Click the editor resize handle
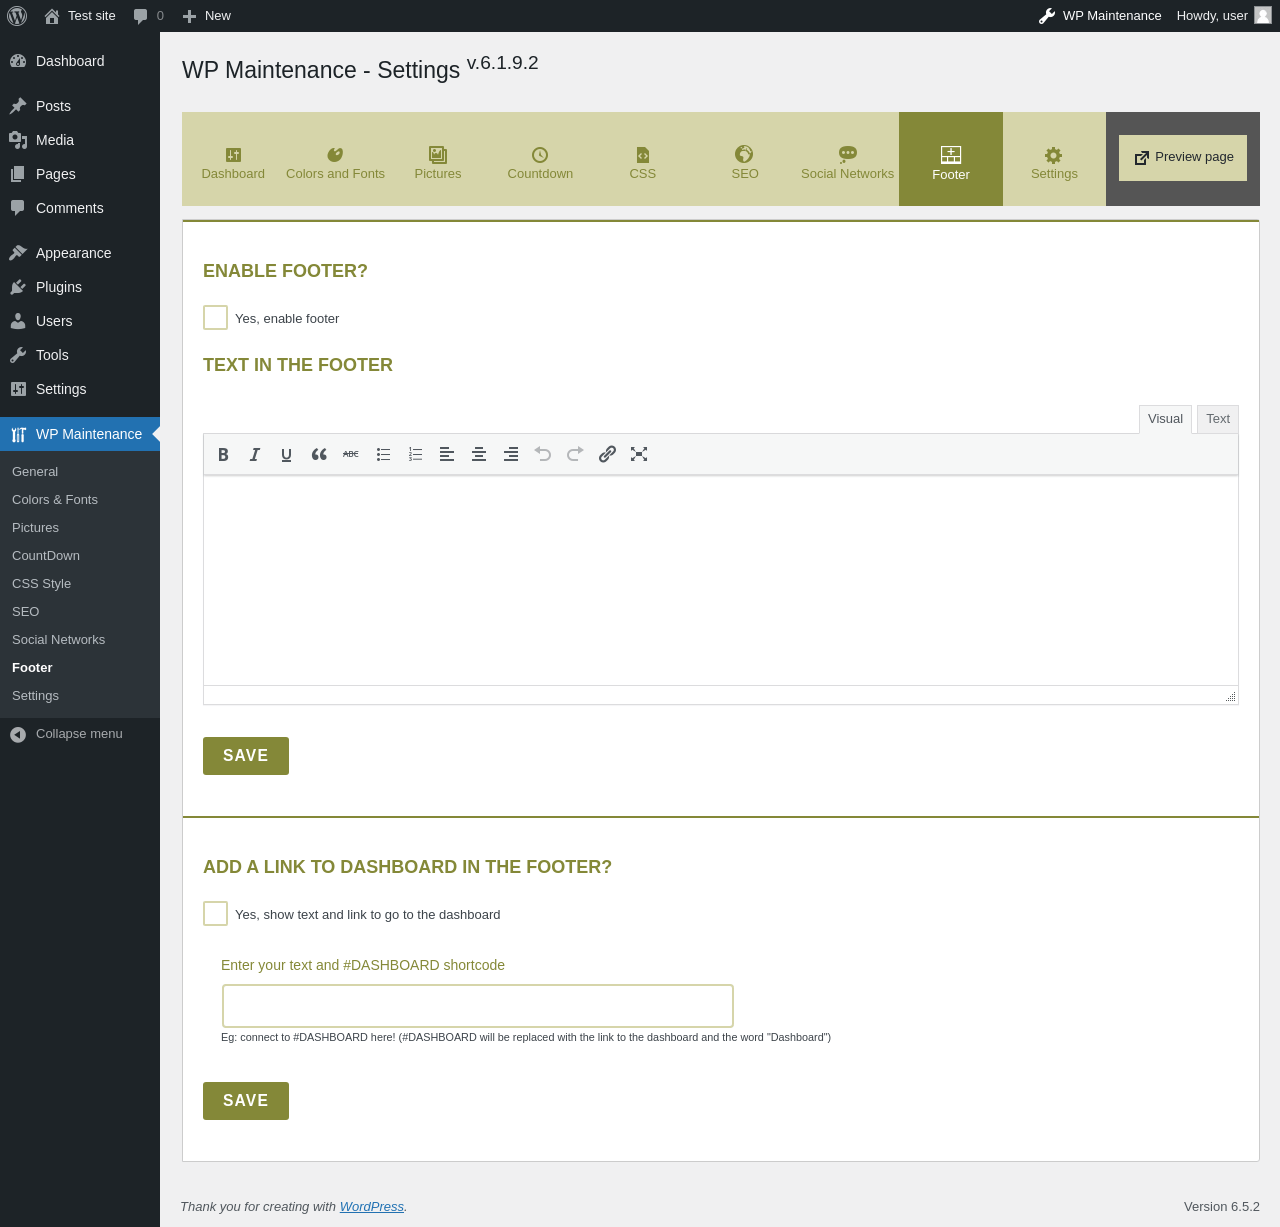Screen dimensions: 1280x1227 (1230, 696)
